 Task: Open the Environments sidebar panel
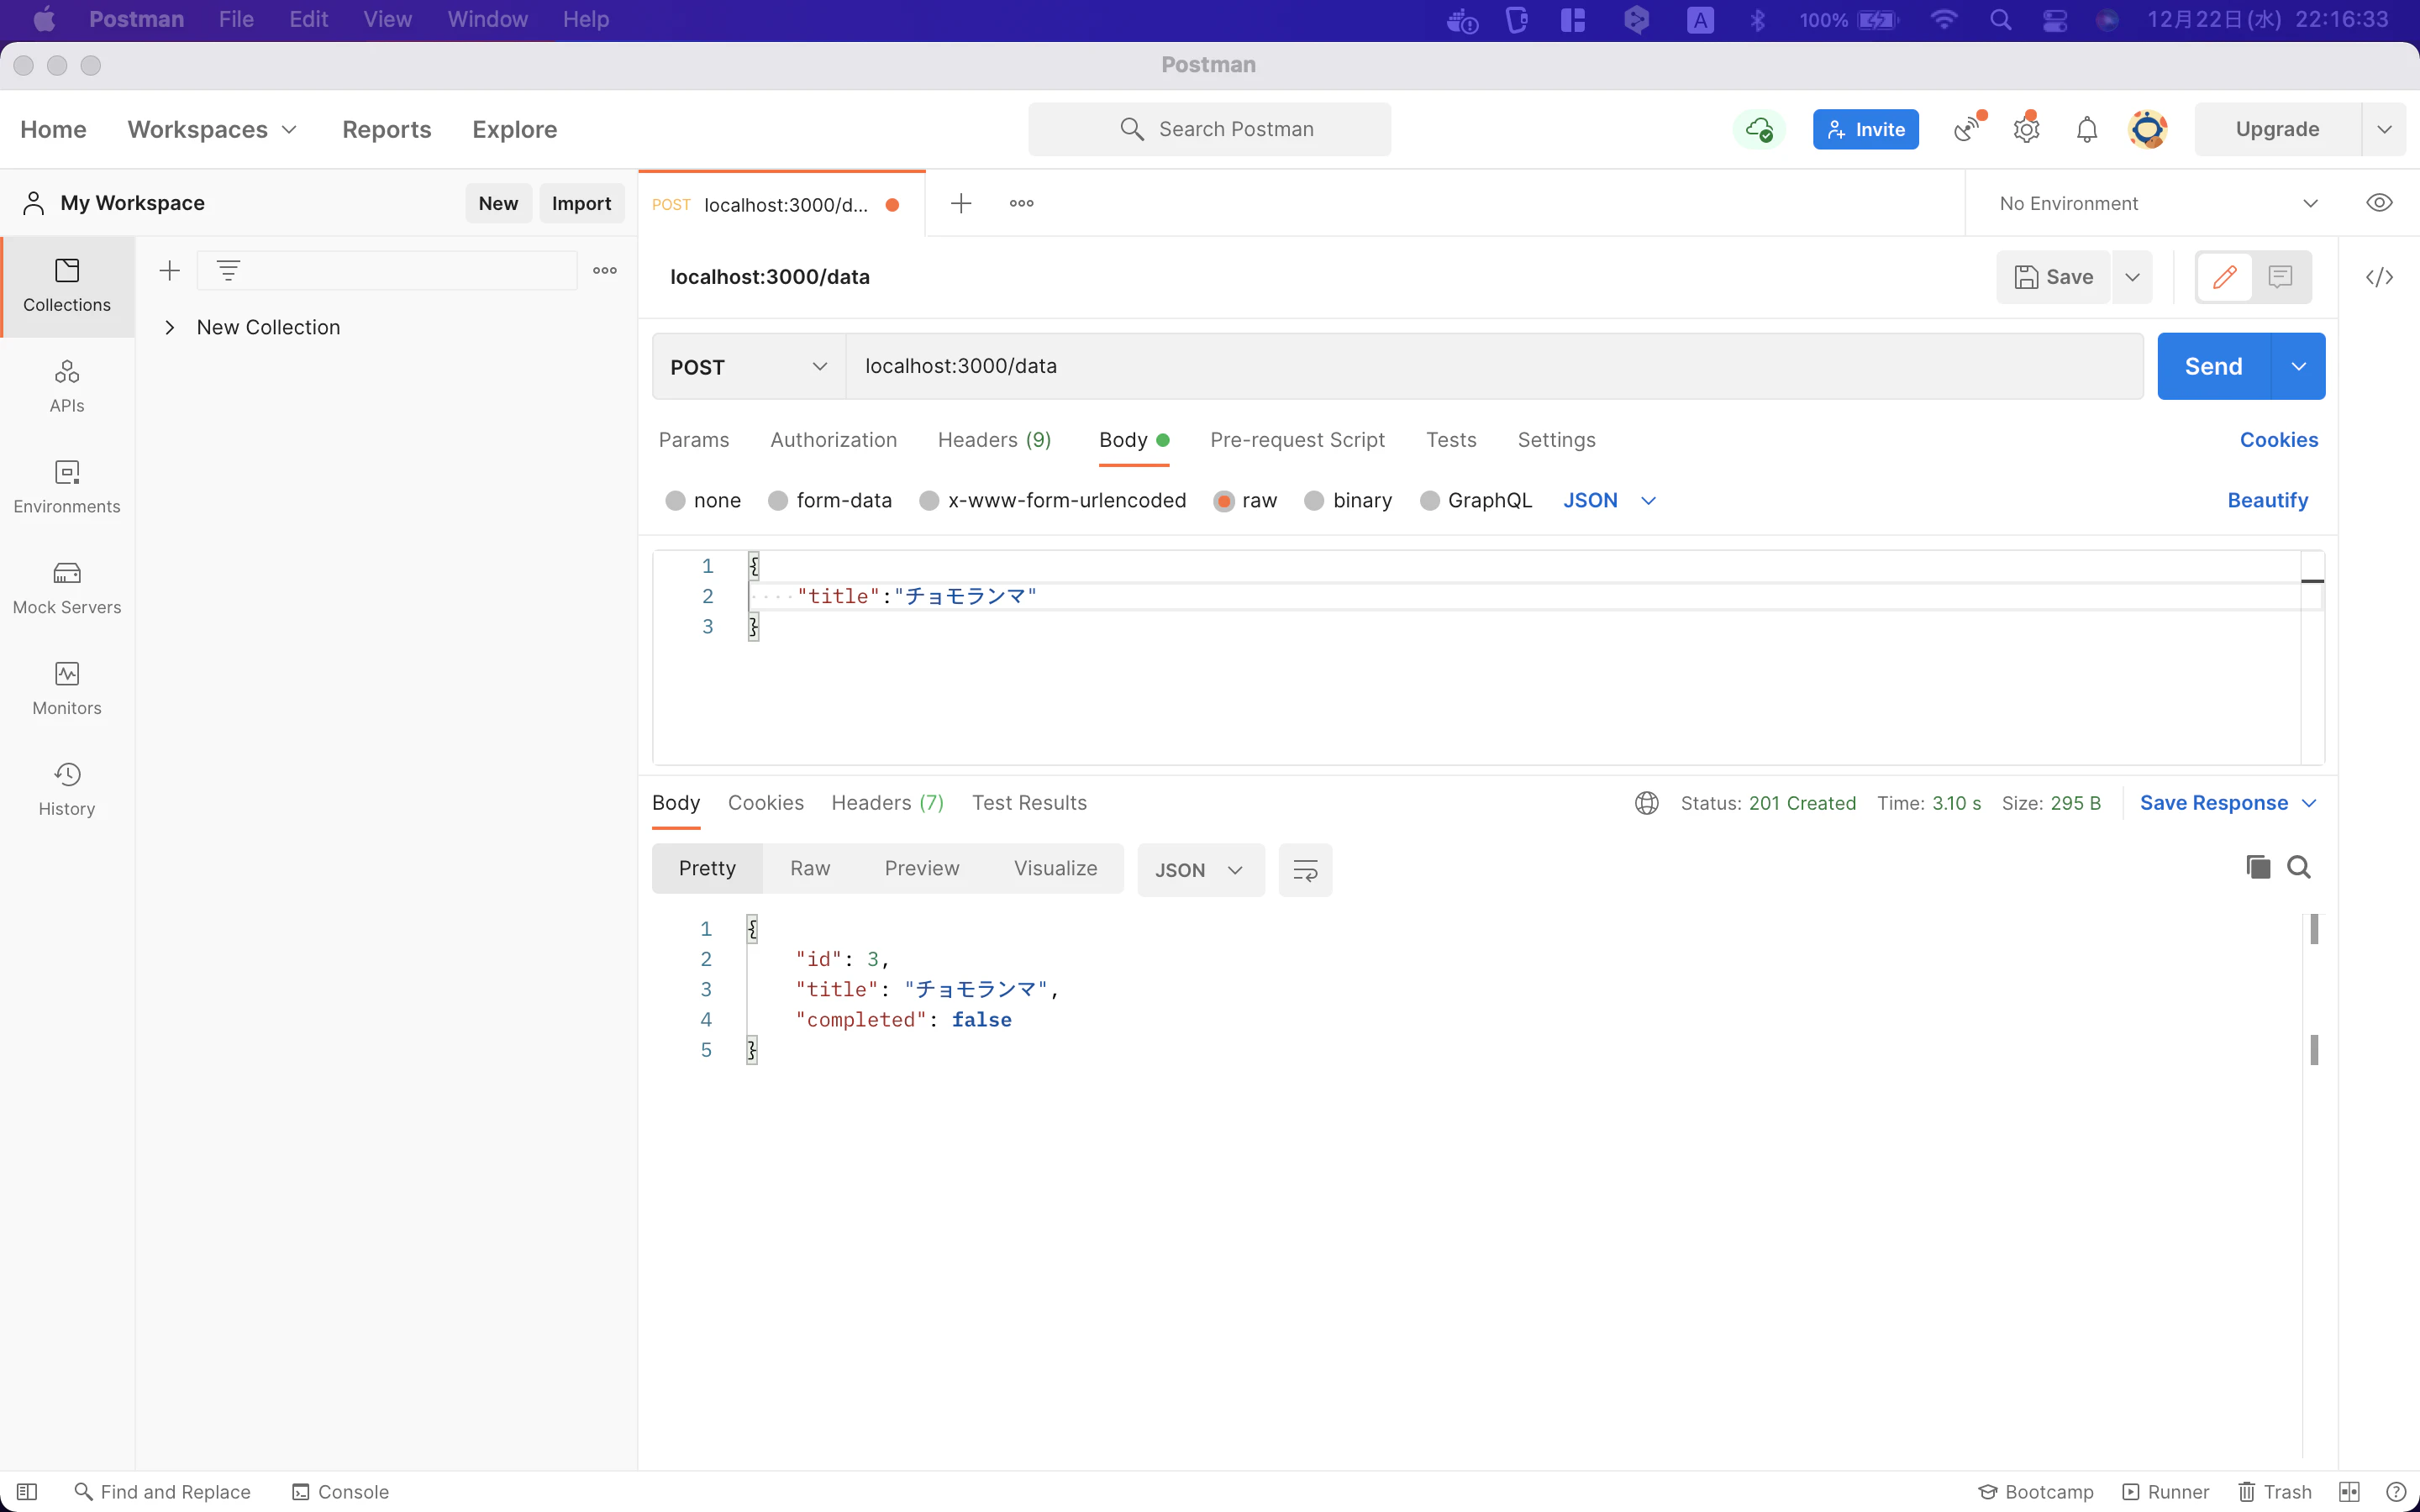click(67, 487)
